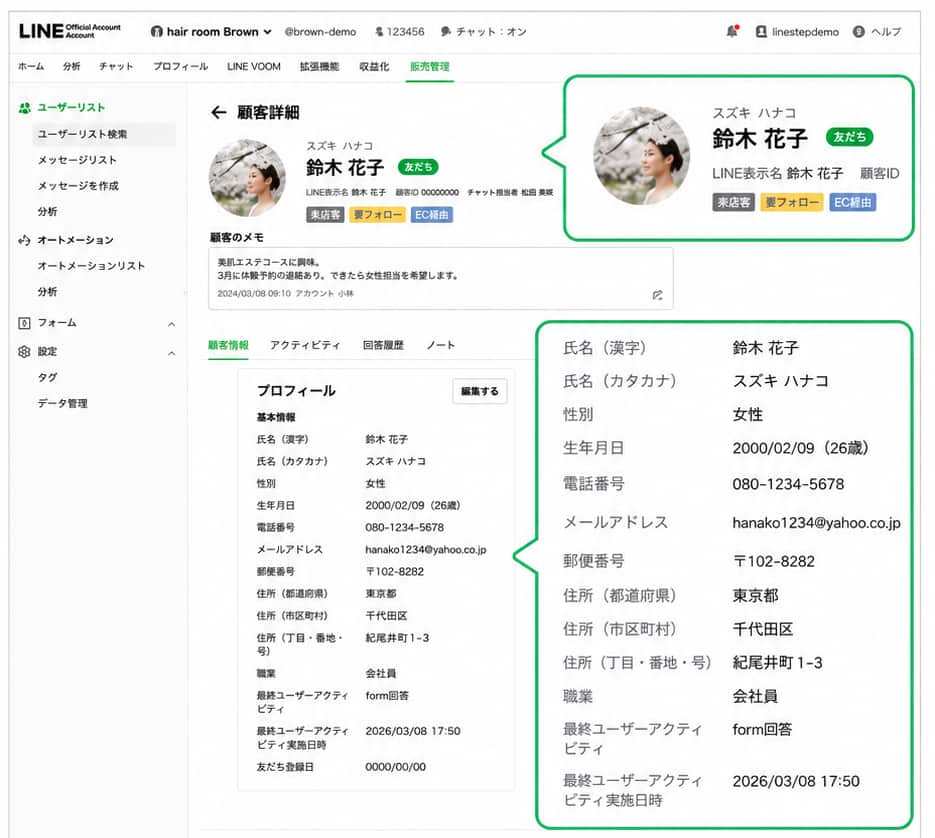Click the ヘルプ link in header
This screenshot has height=838, width=935.
tap(886, 32)
